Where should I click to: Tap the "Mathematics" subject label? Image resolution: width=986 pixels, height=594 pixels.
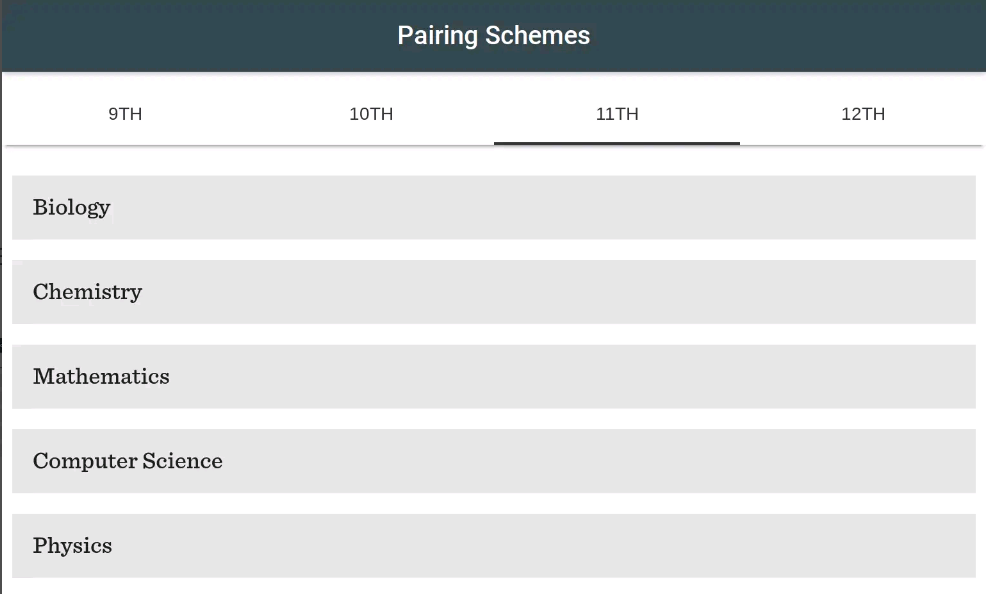[101, 377]
